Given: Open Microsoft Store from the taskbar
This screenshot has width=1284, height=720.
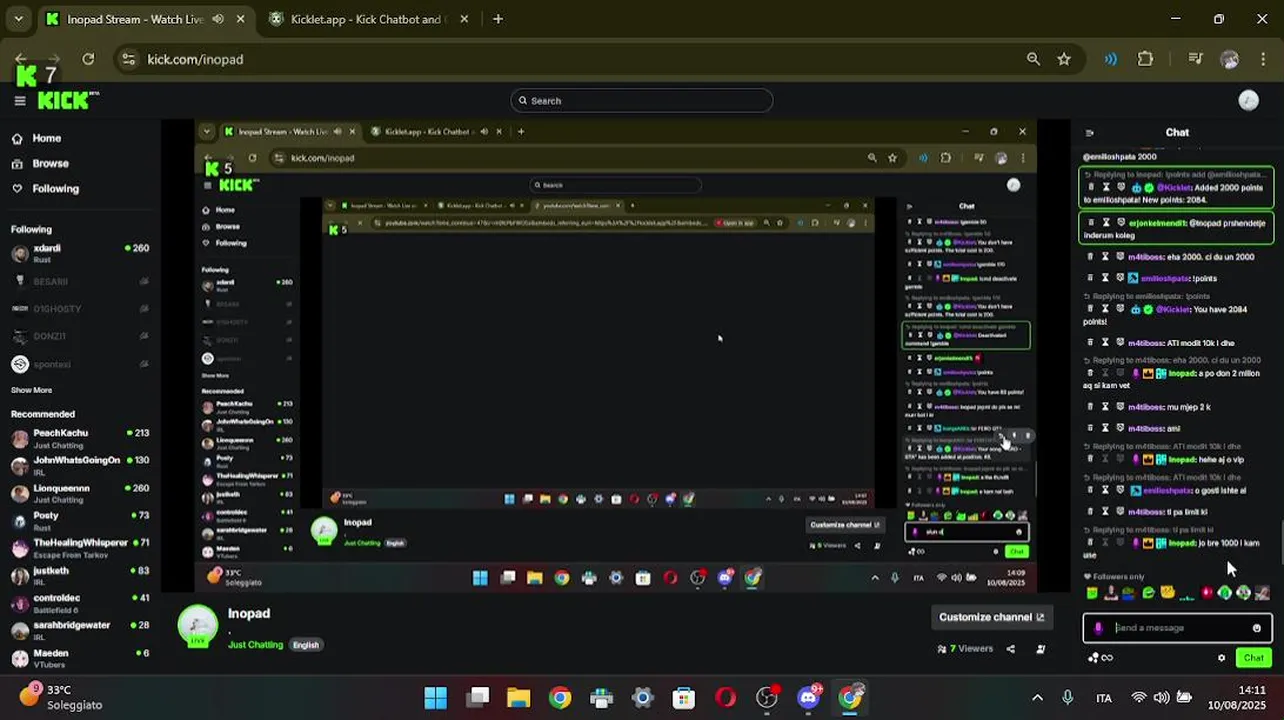Looking at the screenshot, I should (x=683, y=697).
